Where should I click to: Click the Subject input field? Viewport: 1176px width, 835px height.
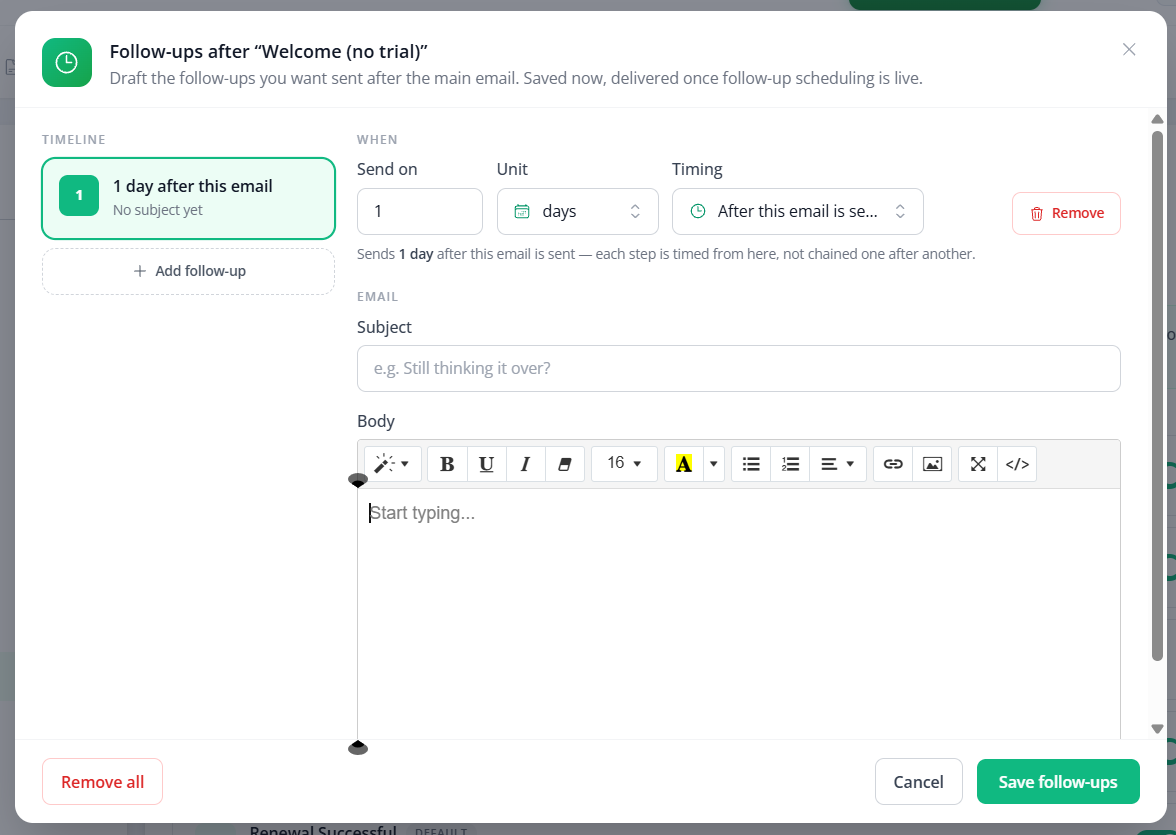point(739,368)
